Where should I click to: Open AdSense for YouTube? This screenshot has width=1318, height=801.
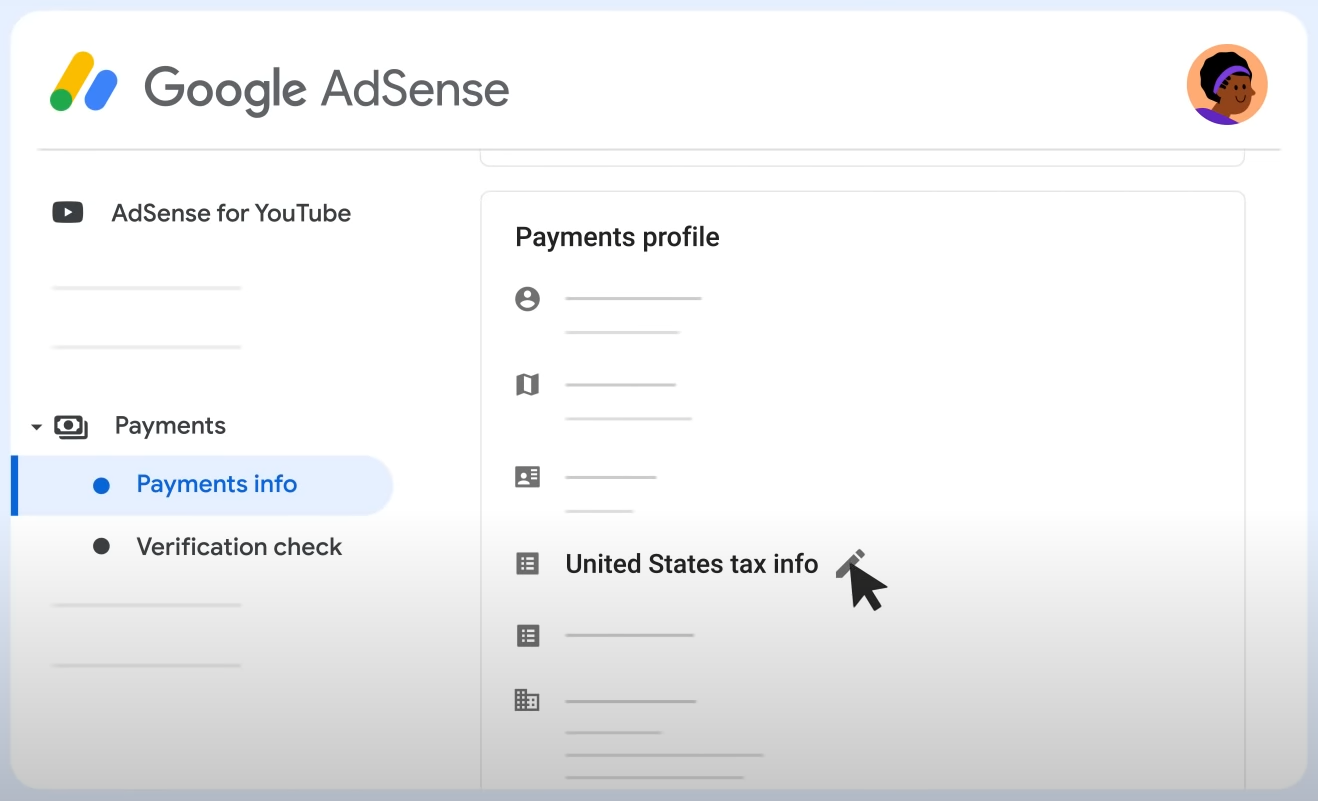tap(231, 213)
